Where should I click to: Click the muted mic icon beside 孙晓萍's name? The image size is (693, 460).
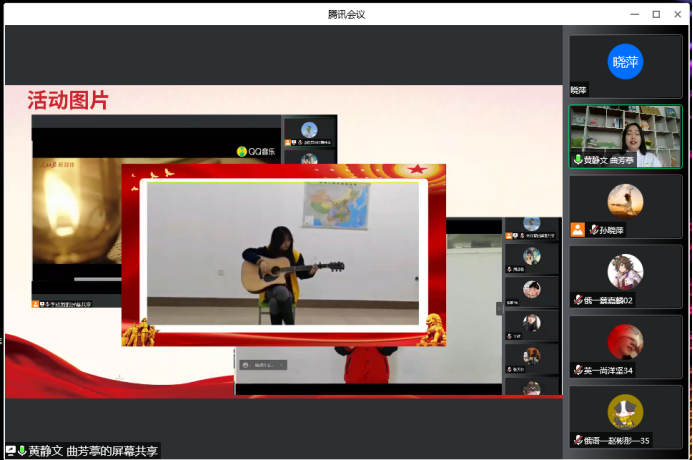[x=593, y=230]
